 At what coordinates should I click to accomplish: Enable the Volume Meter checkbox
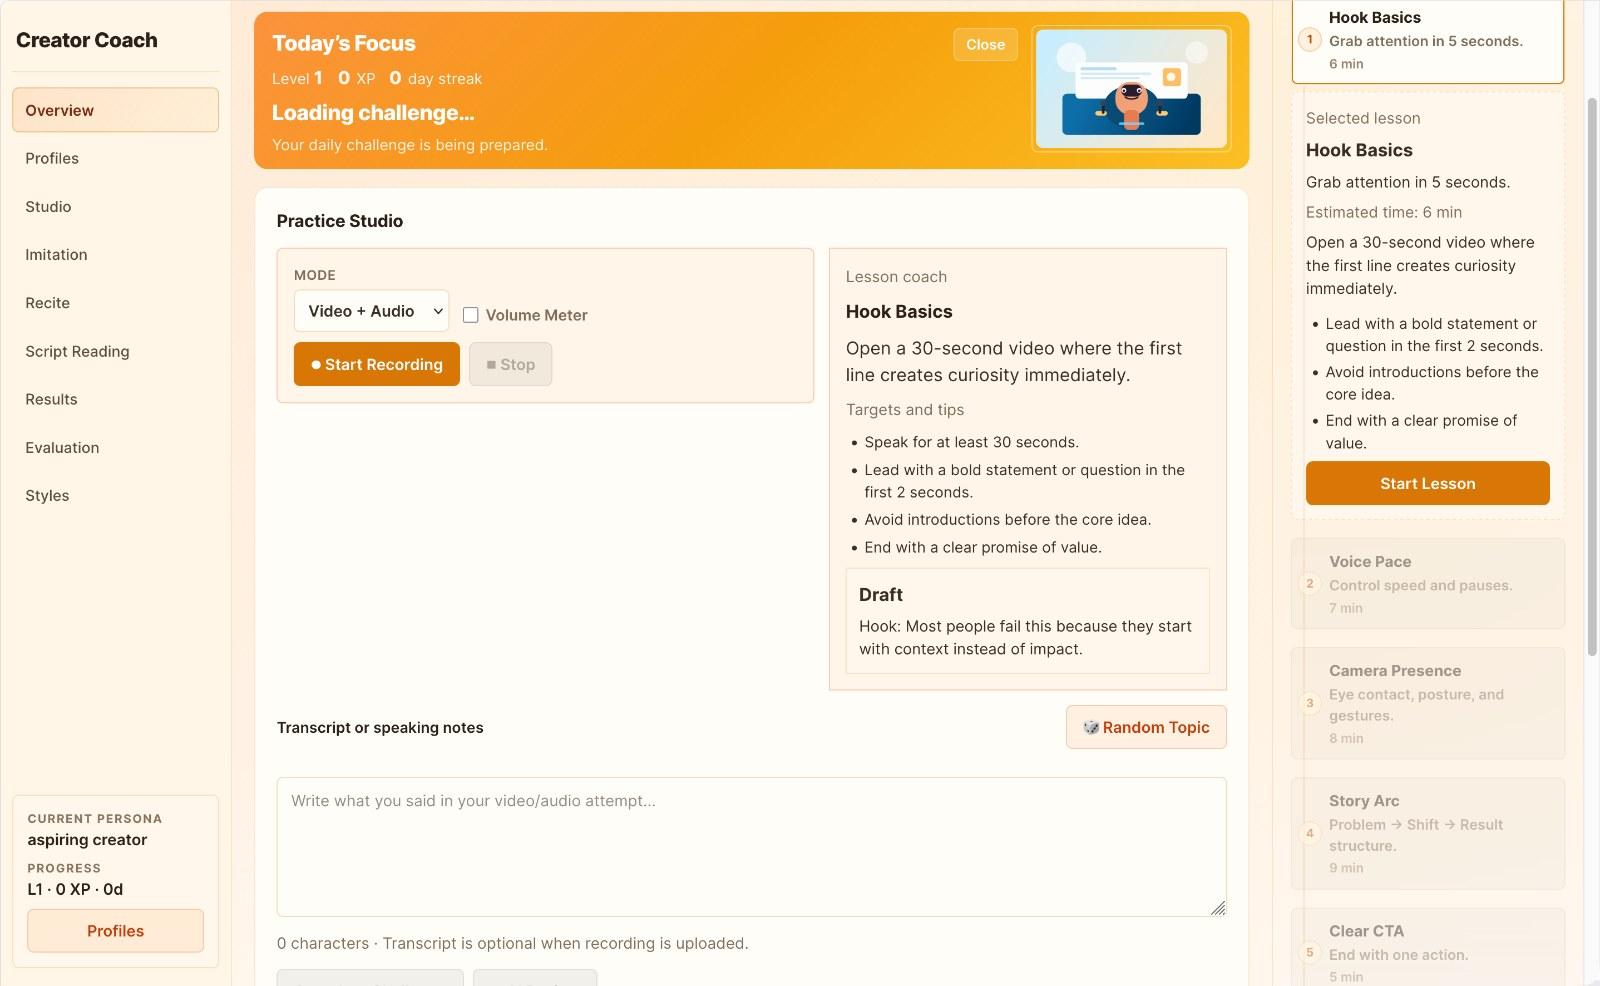click(471, 315)
